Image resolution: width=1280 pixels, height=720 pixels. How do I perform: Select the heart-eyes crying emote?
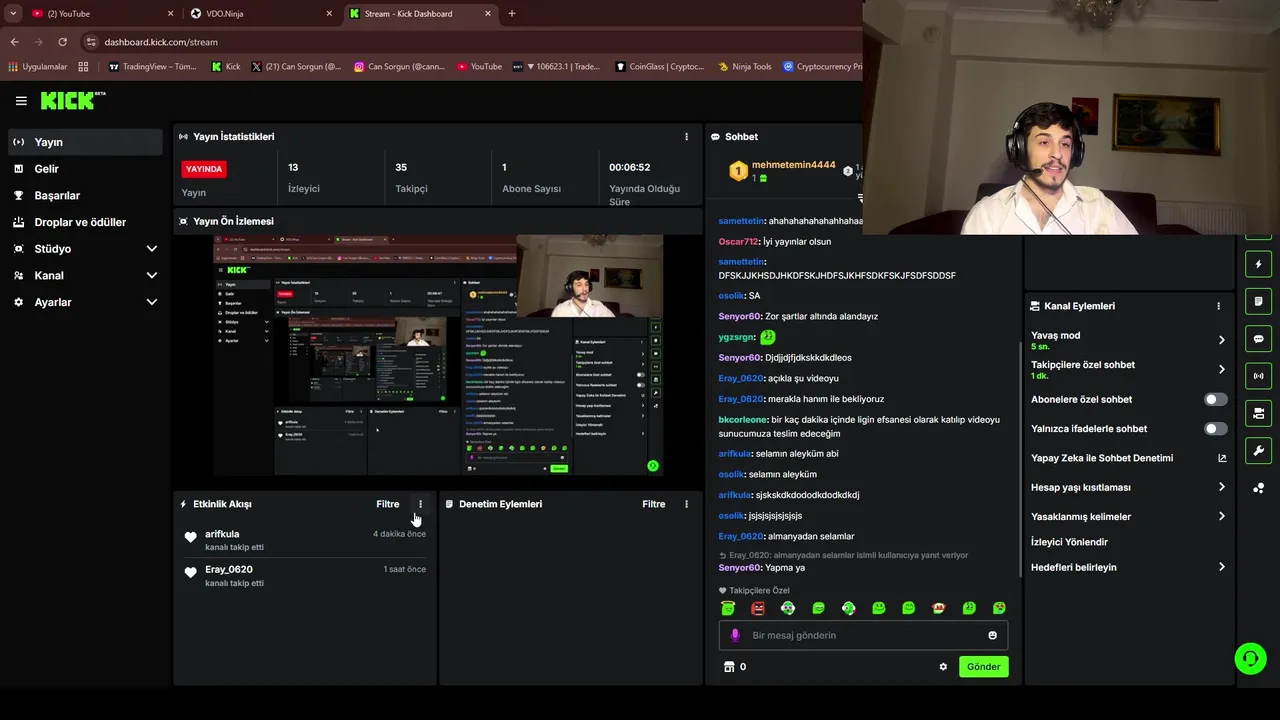[x=998, y=608]
